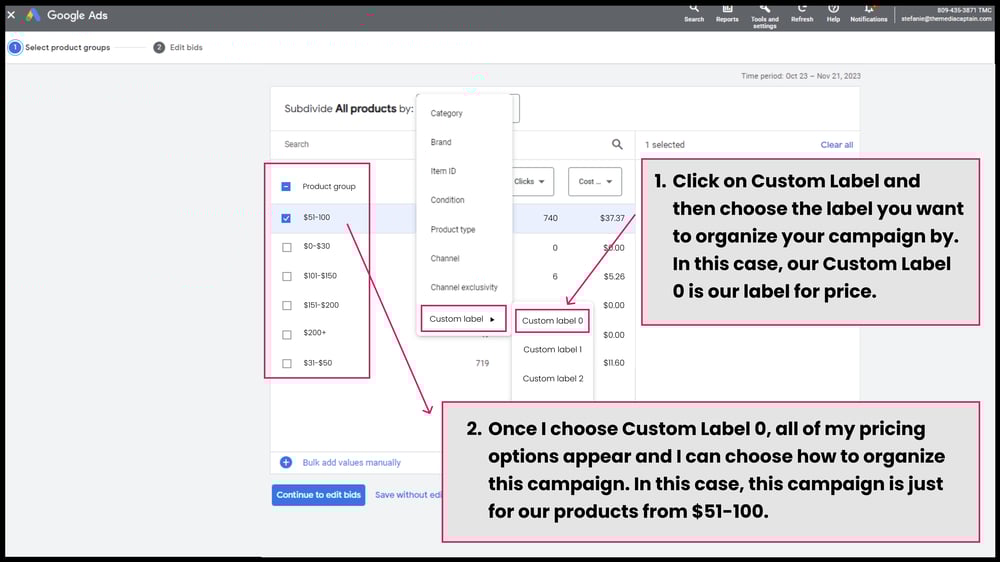
Task: Choose Category in subdivide menu
Action: coord(446,113)
